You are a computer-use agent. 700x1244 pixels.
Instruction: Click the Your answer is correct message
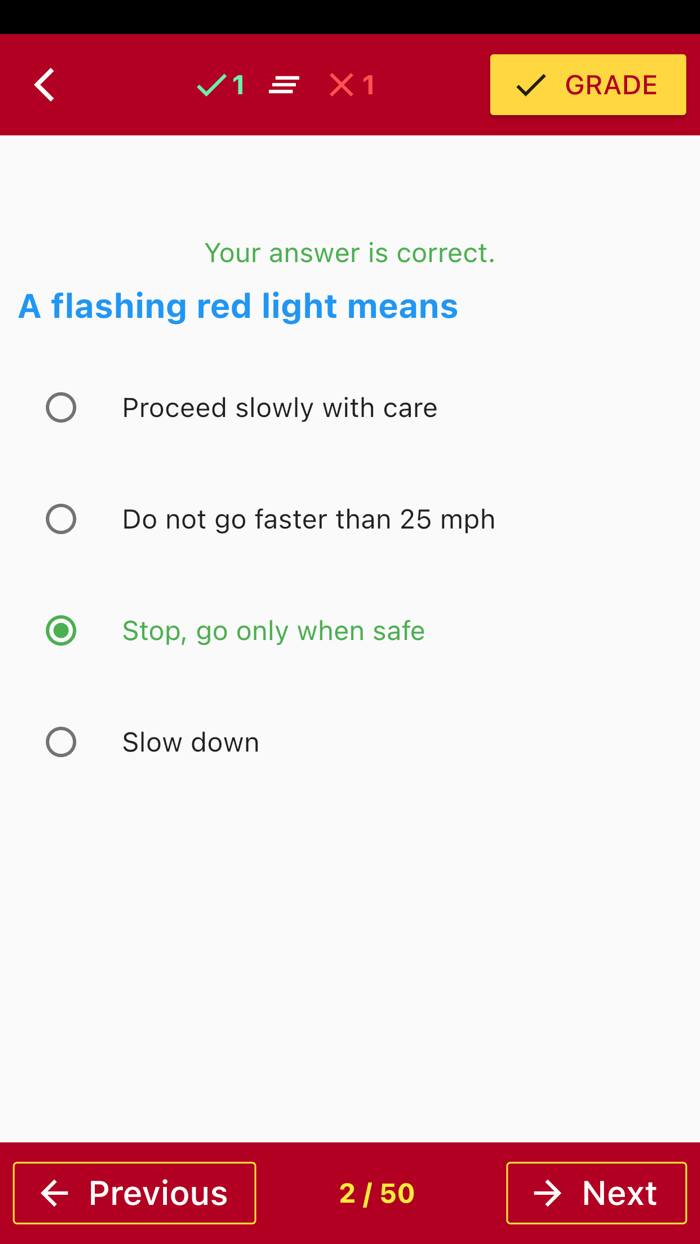click(x=350, y=253)
